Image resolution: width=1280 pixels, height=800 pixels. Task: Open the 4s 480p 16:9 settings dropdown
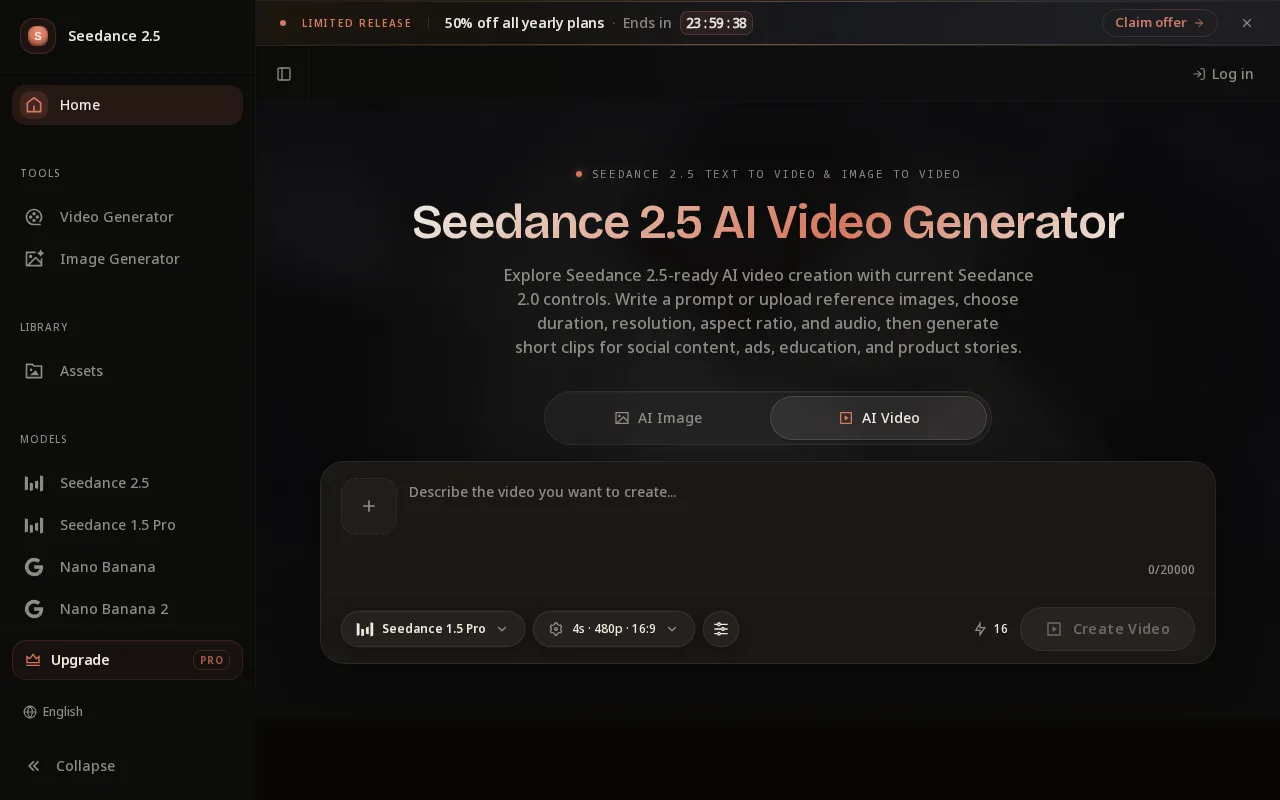click(x=614, y=629)
